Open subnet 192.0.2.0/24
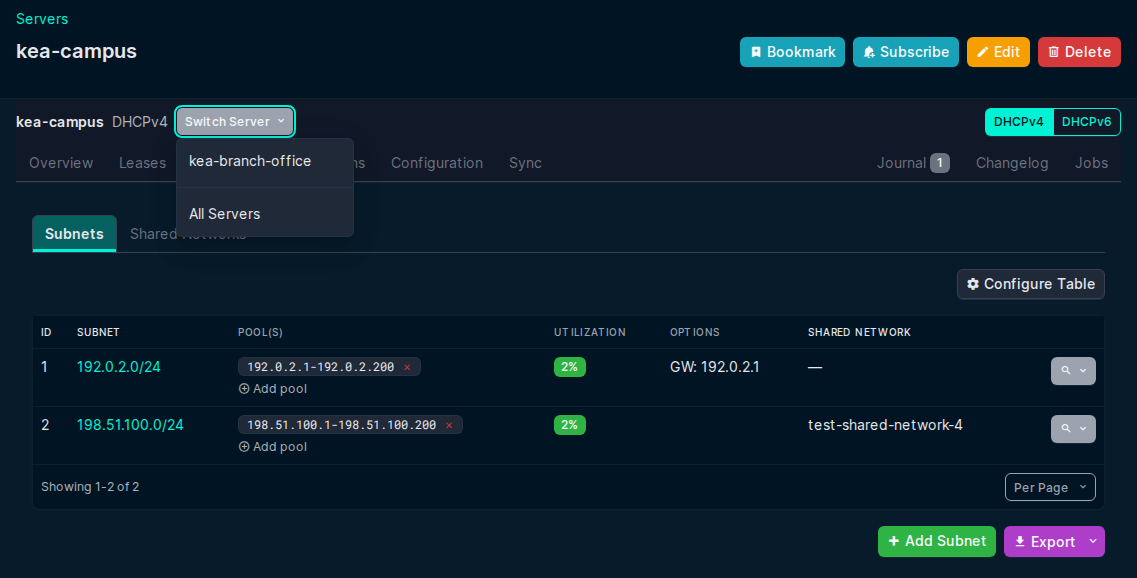The height and width of the screenshot is (578, 1137). [118, 367]
